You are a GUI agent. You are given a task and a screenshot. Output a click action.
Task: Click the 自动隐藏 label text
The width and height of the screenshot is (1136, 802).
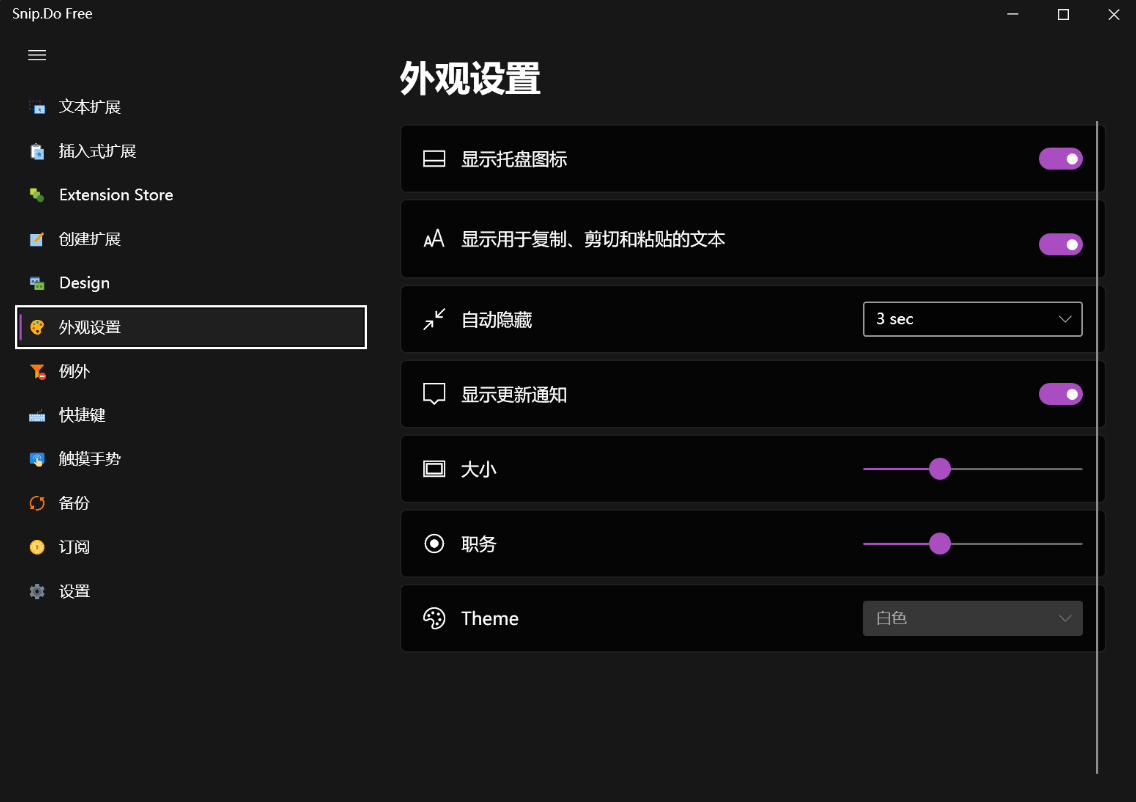click(496, 320)
